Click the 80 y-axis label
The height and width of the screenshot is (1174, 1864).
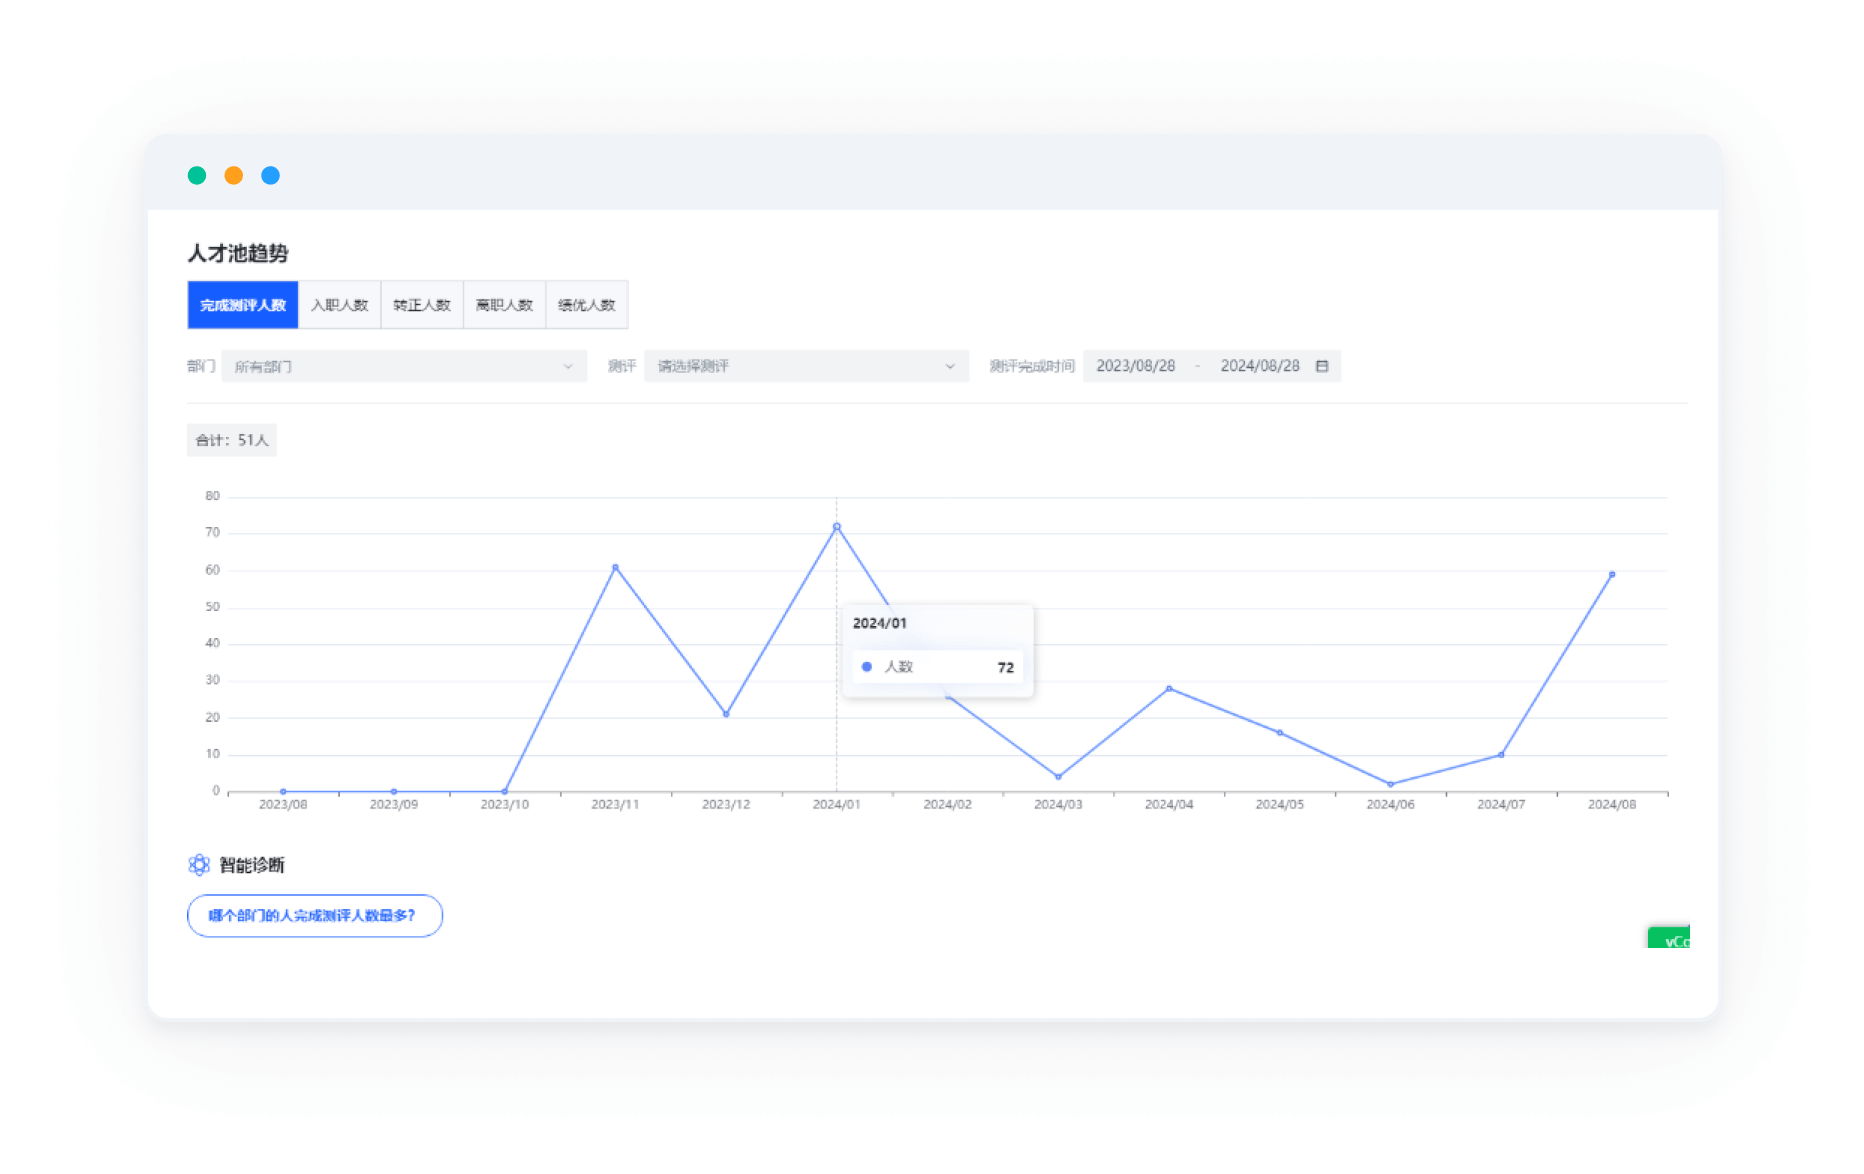point(213,496)
